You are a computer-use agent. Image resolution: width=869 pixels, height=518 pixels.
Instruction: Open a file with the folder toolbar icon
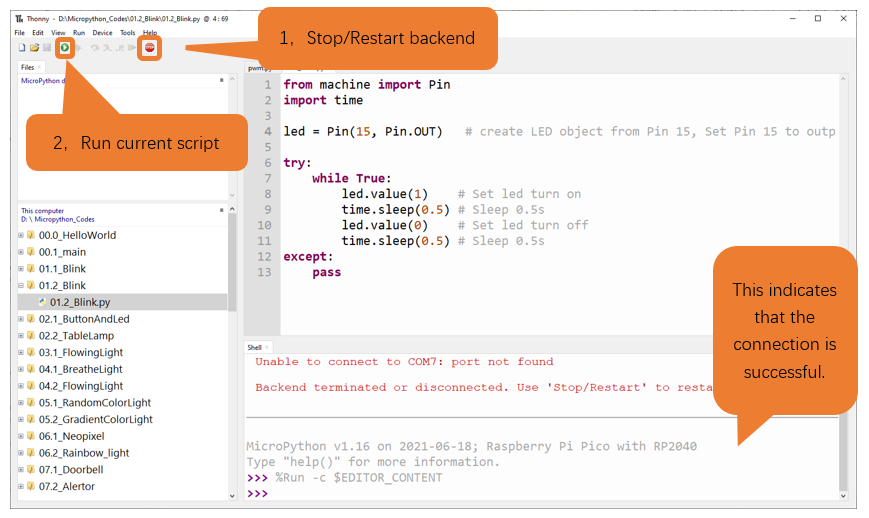(x=34, y=48)
